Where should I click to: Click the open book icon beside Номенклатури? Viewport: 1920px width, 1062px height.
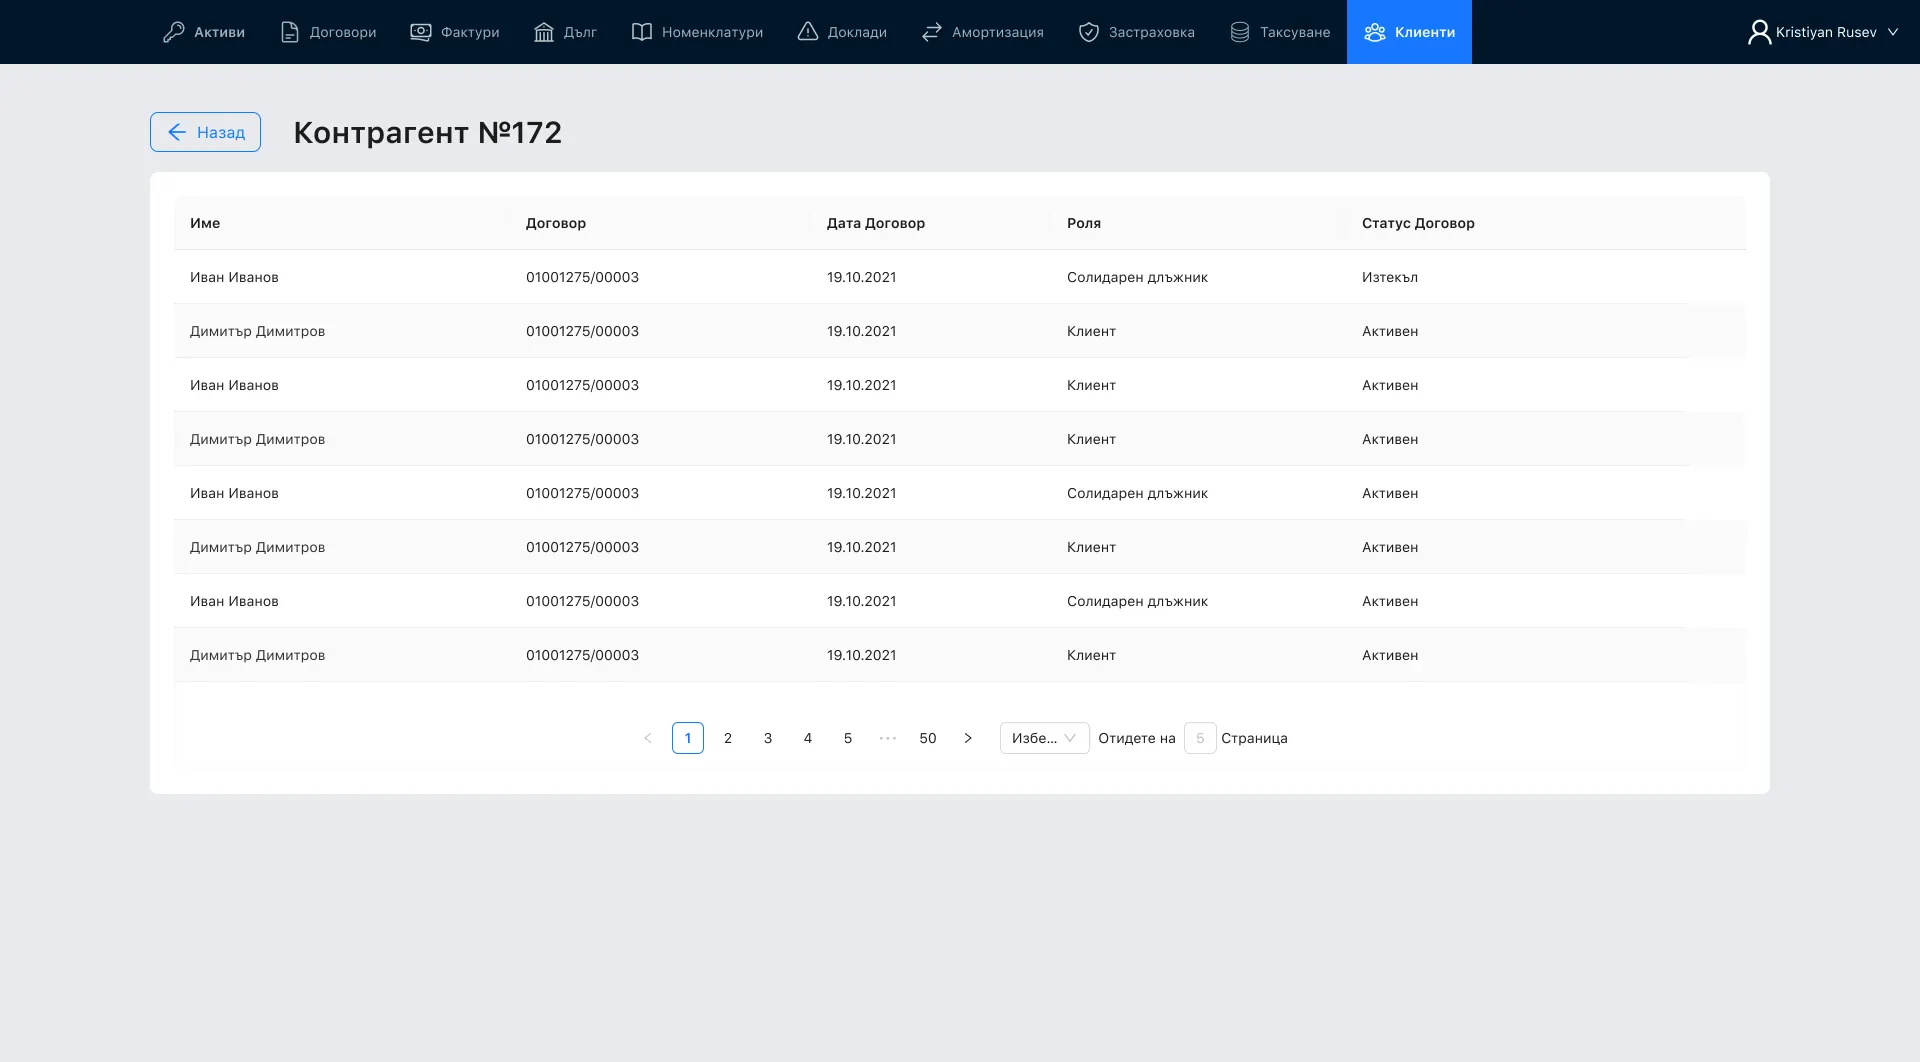[x=642, y=32]
